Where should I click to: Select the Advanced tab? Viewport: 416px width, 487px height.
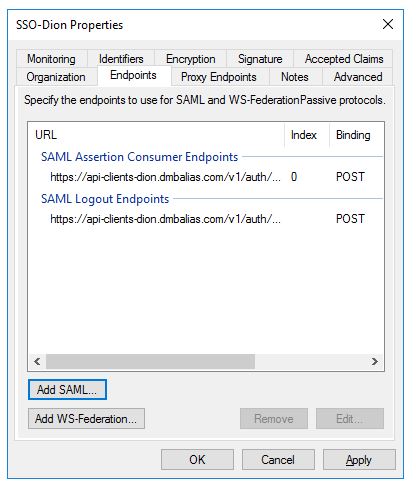click(x=358, y=77)
